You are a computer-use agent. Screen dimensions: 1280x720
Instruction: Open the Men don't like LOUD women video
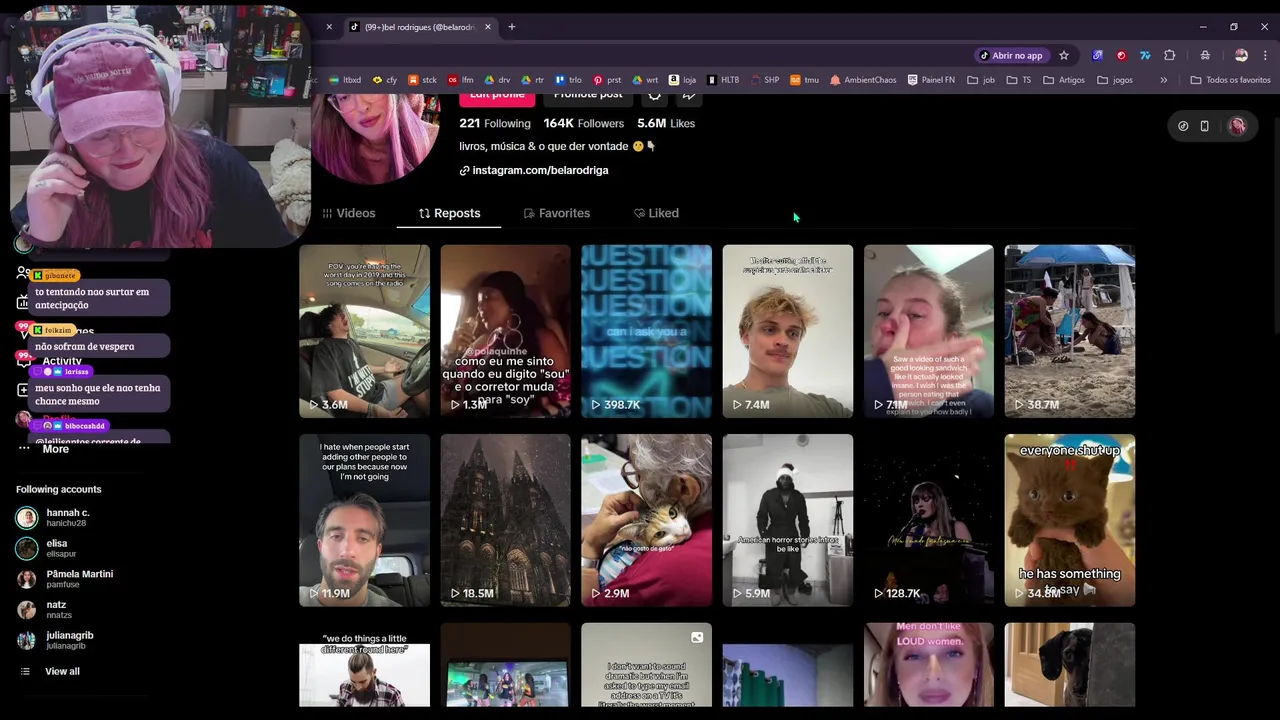(928, 665)
